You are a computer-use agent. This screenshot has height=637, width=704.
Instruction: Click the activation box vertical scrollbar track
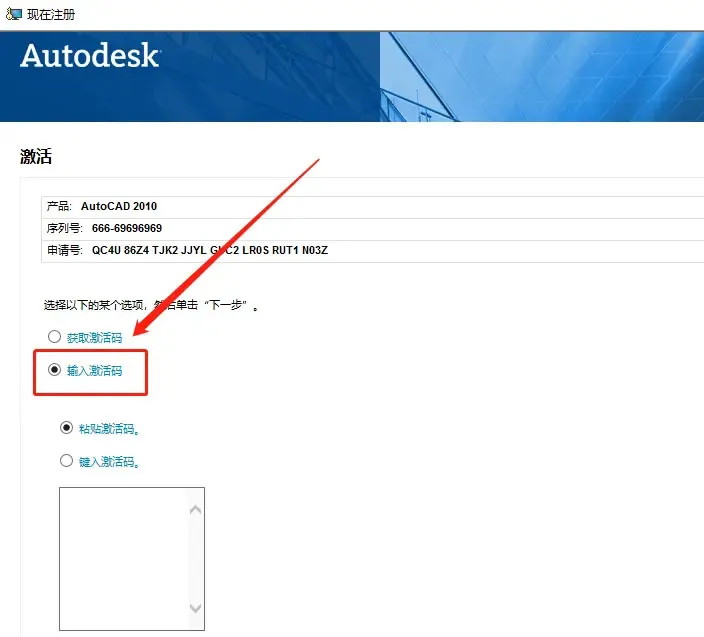pos(195,560)
